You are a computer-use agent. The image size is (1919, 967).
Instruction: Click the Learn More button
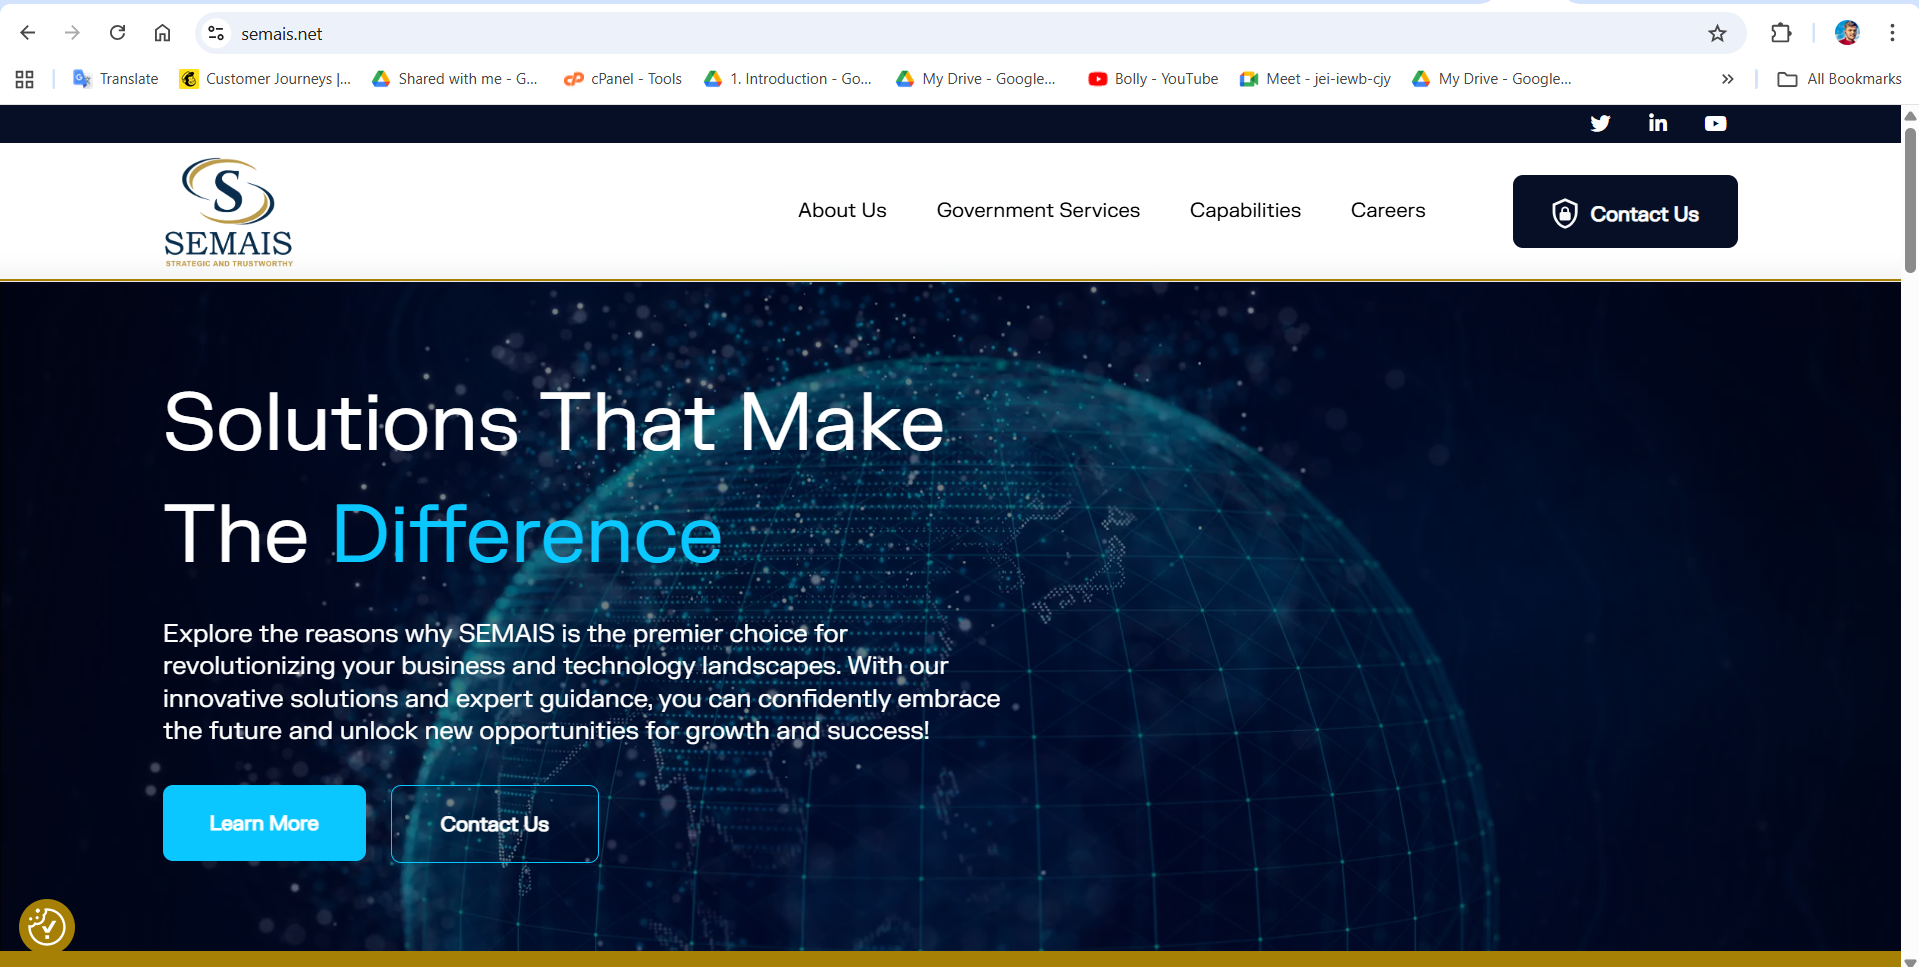263,823
